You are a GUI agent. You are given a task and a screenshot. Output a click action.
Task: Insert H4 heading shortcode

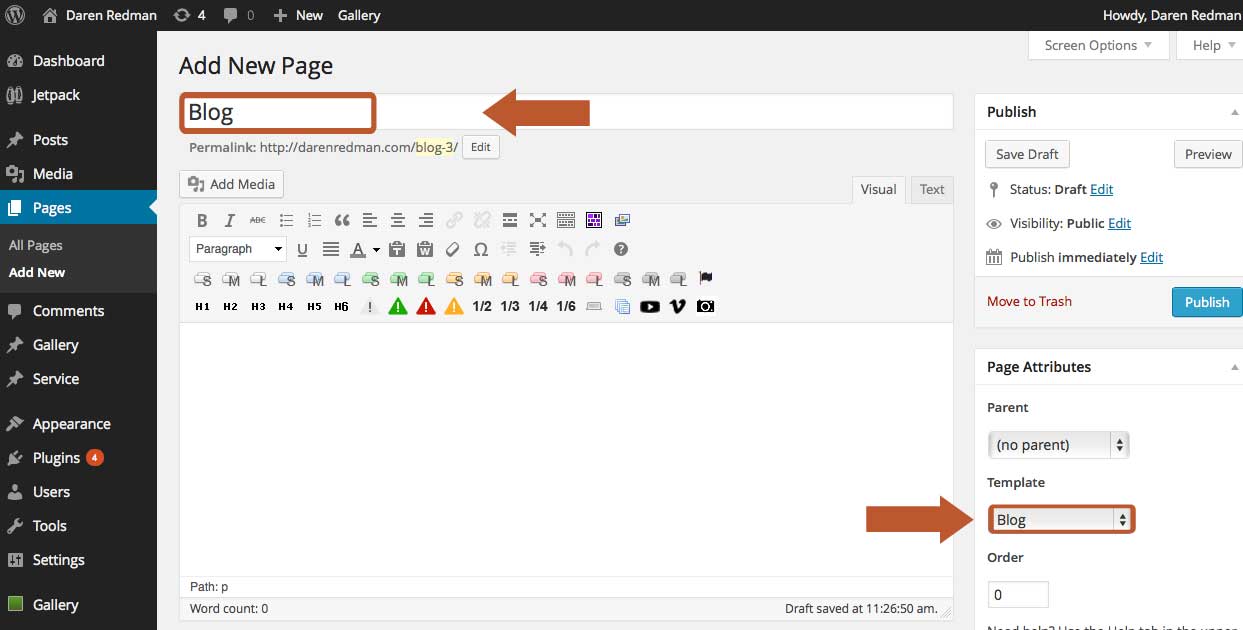pos(286,306)
